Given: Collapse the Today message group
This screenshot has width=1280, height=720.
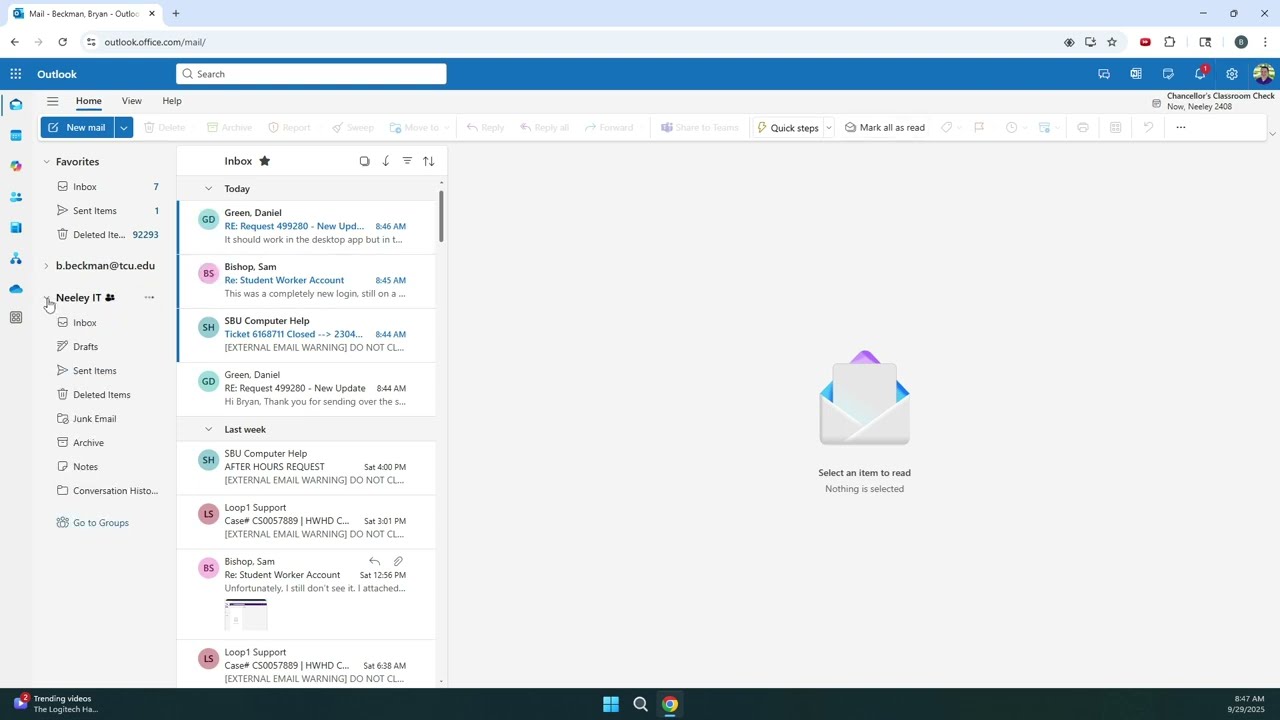Looking at the screenshot, I should (x=208, y=189).
